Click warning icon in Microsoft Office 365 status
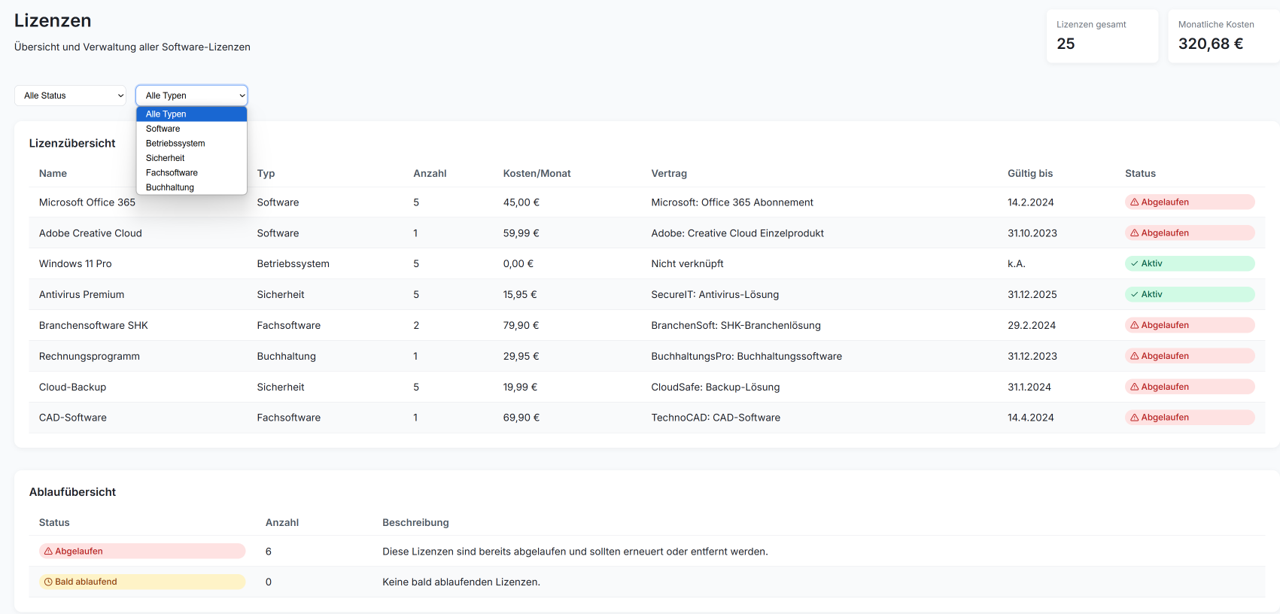The height and width of the screenshot is (614, 1280). click(x=1134, y=202)
